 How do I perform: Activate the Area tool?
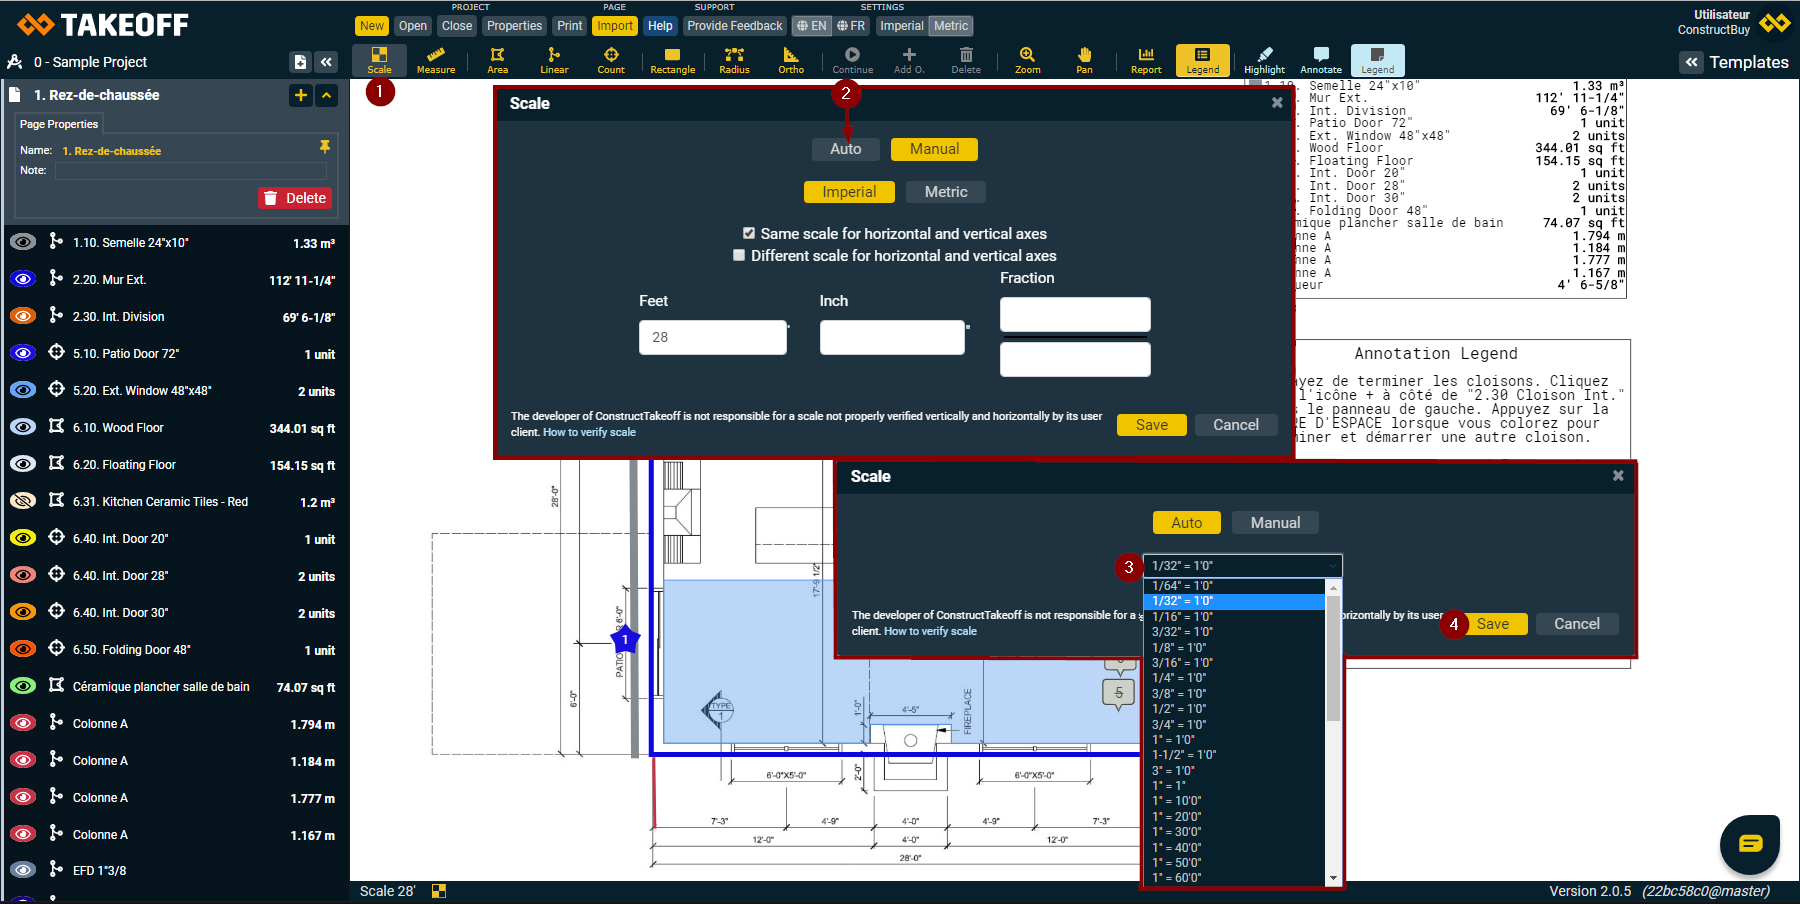click(x=497, y=60)
